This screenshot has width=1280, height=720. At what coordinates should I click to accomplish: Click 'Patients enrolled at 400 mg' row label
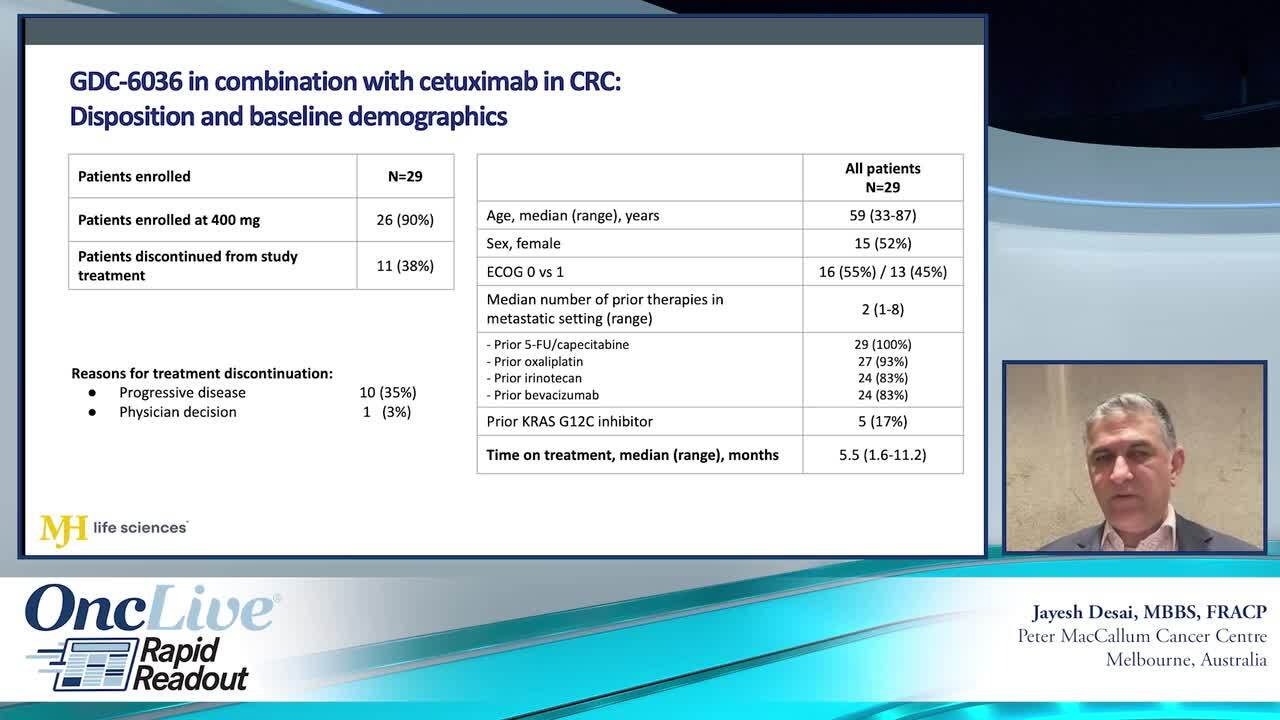tap(169, 220)
